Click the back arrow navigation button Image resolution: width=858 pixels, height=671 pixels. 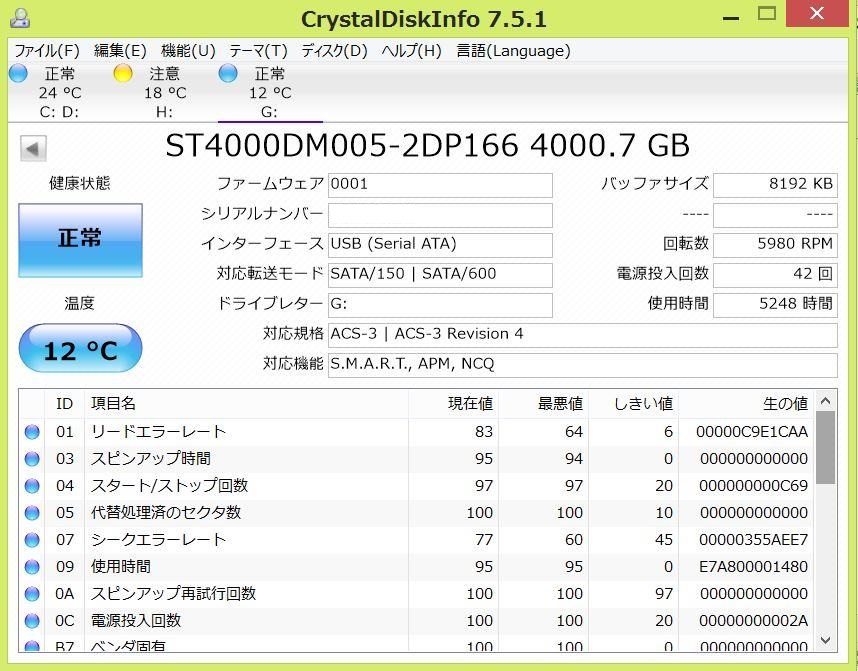(33, 148)
